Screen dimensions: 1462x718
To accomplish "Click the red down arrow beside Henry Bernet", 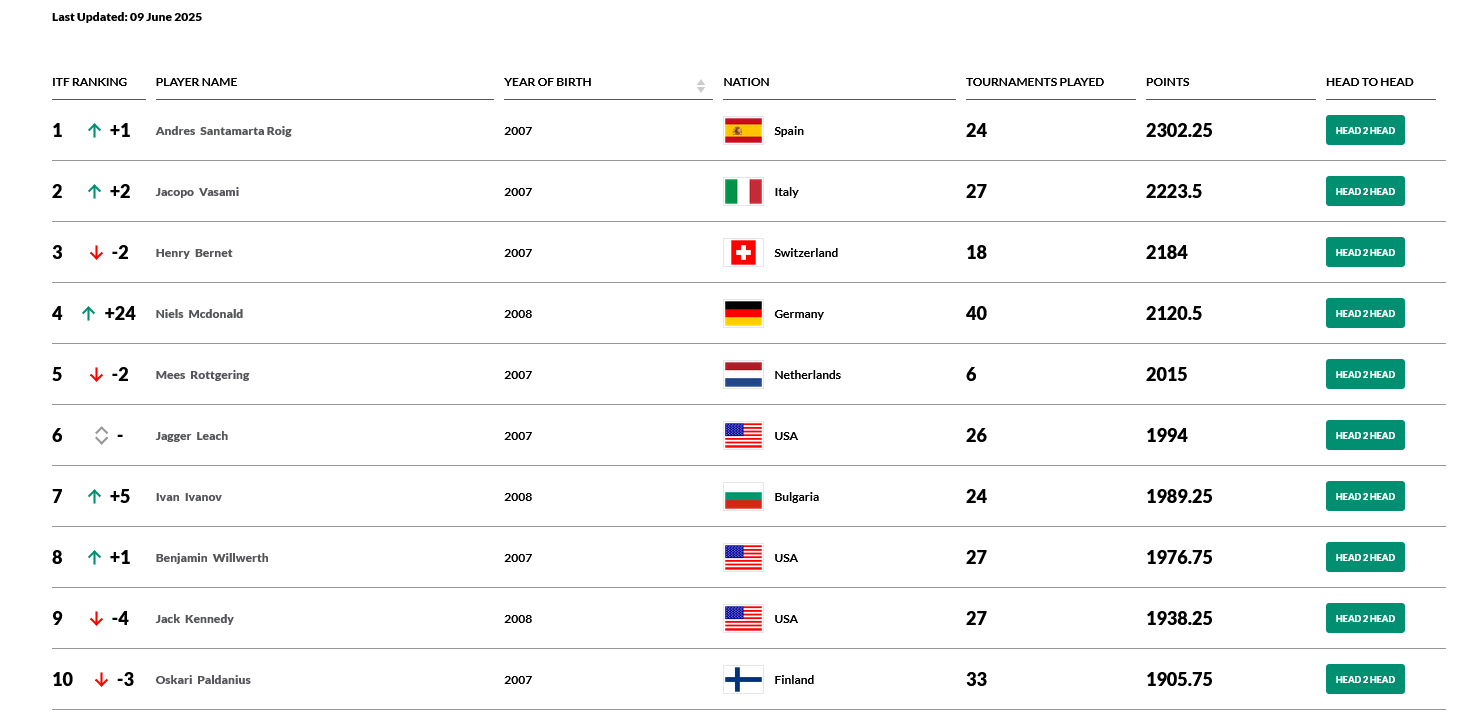I will (x=96, y=253).
